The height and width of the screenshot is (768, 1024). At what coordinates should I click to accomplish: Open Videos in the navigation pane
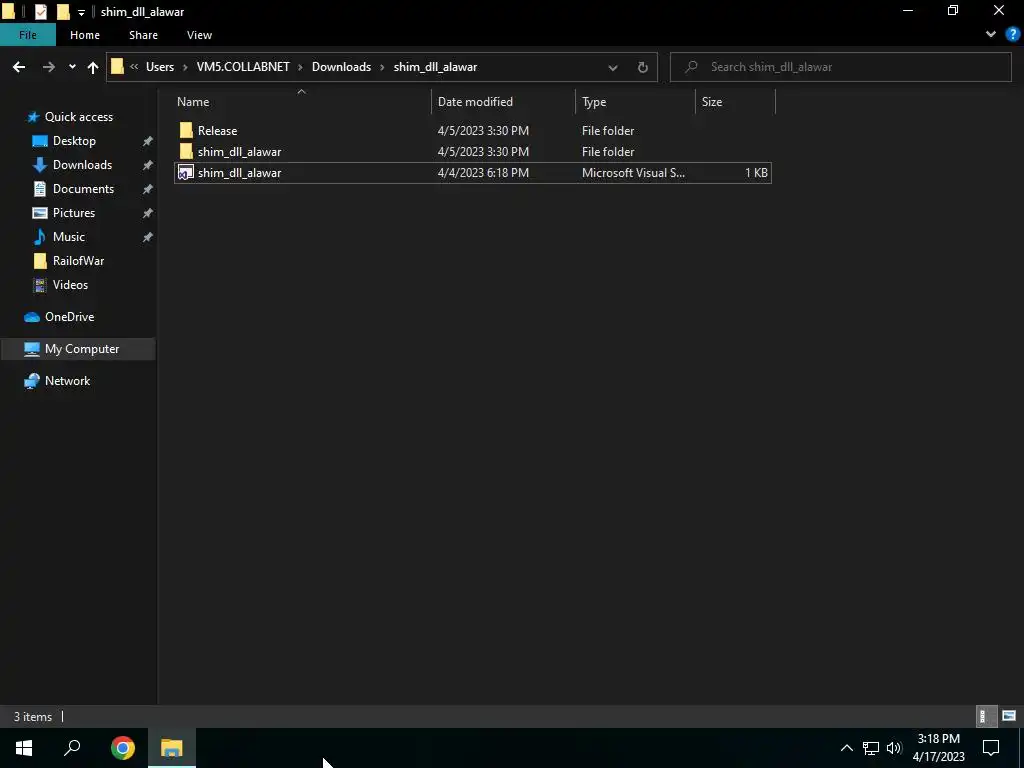coord(70,285)
